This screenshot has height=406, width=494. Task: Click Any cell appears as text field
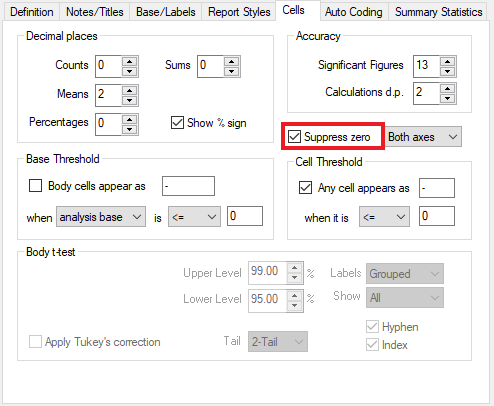tap(437, 188)
